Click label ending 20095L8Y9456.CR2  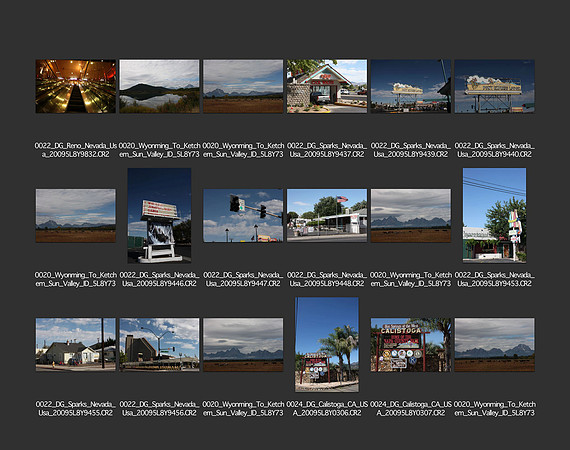pos(159,409)
